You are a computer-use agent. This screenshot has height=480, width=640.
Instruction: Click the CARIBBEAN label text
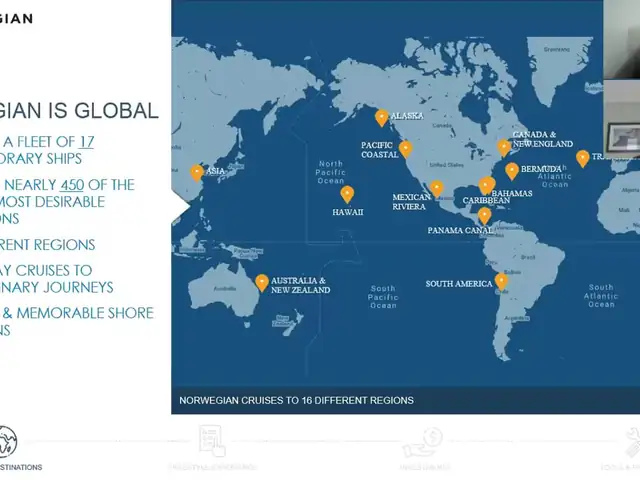pyautogui.click(x=486, y=201)
